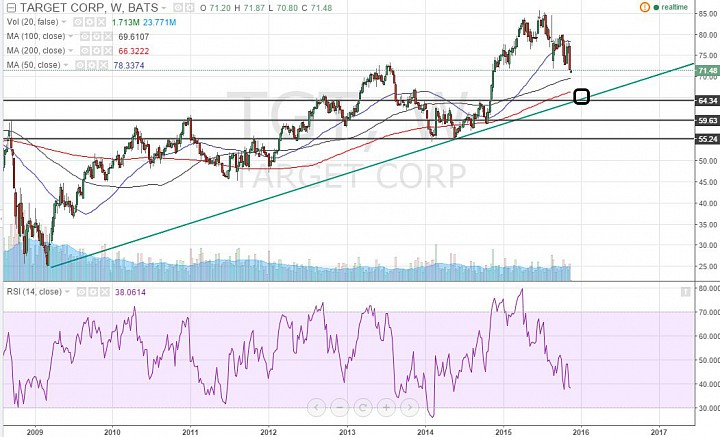720x437 pixels.
Task: Expand the MA (50, close) dropdown arrow
Action: tap(66, 65)
